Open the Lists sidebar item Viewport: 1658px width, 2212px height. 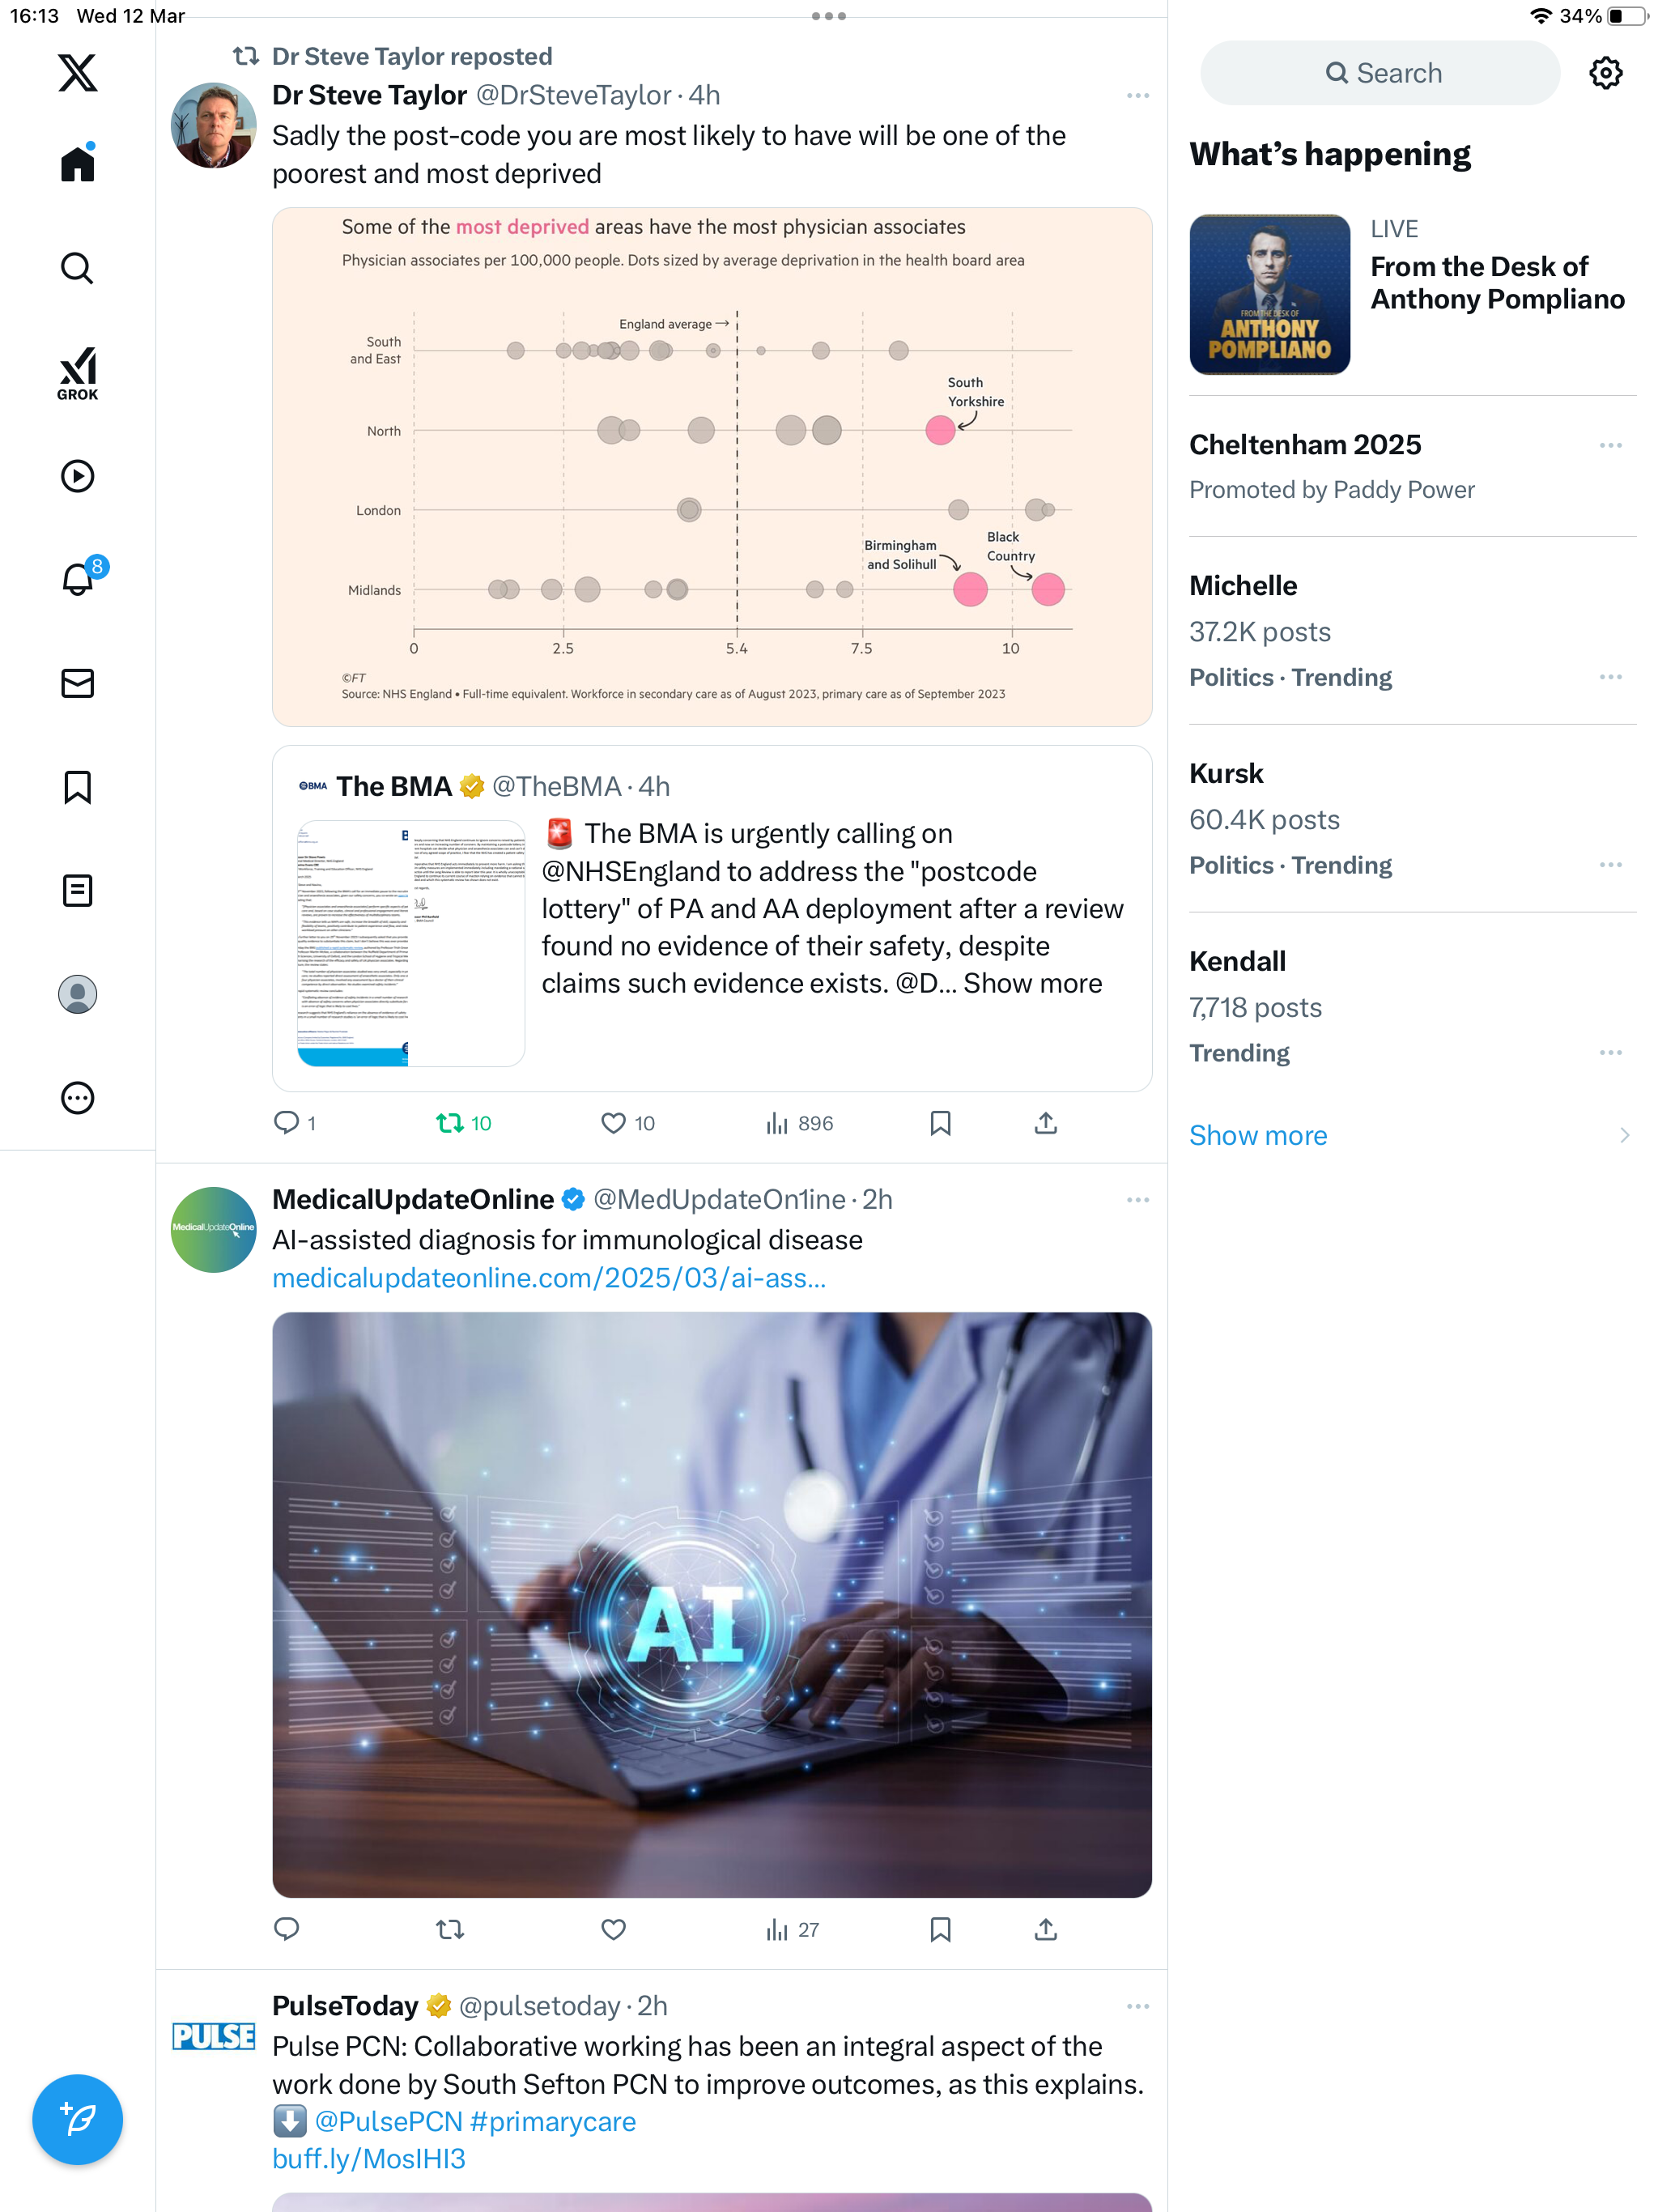click(x=77, y=890)
